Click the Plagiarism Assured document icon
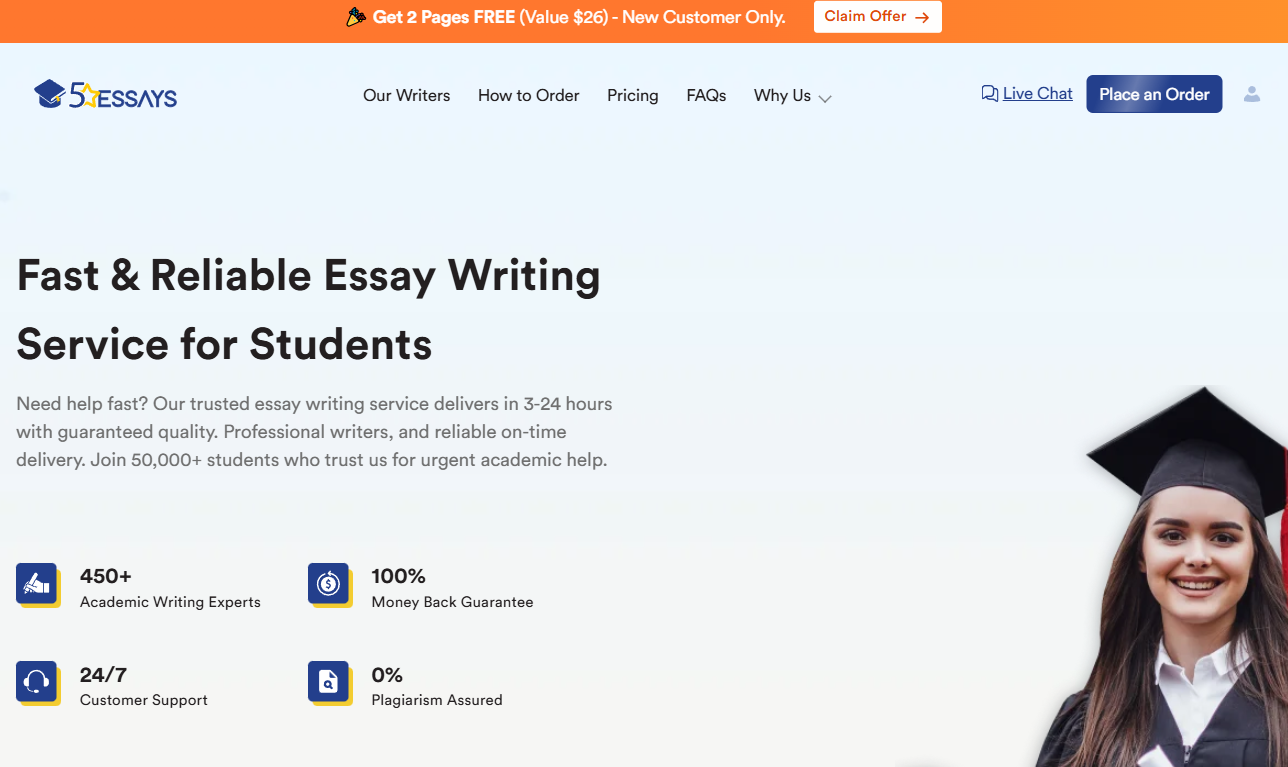Viewport: 1288px width, 767px height. click(x=329, y=682)
